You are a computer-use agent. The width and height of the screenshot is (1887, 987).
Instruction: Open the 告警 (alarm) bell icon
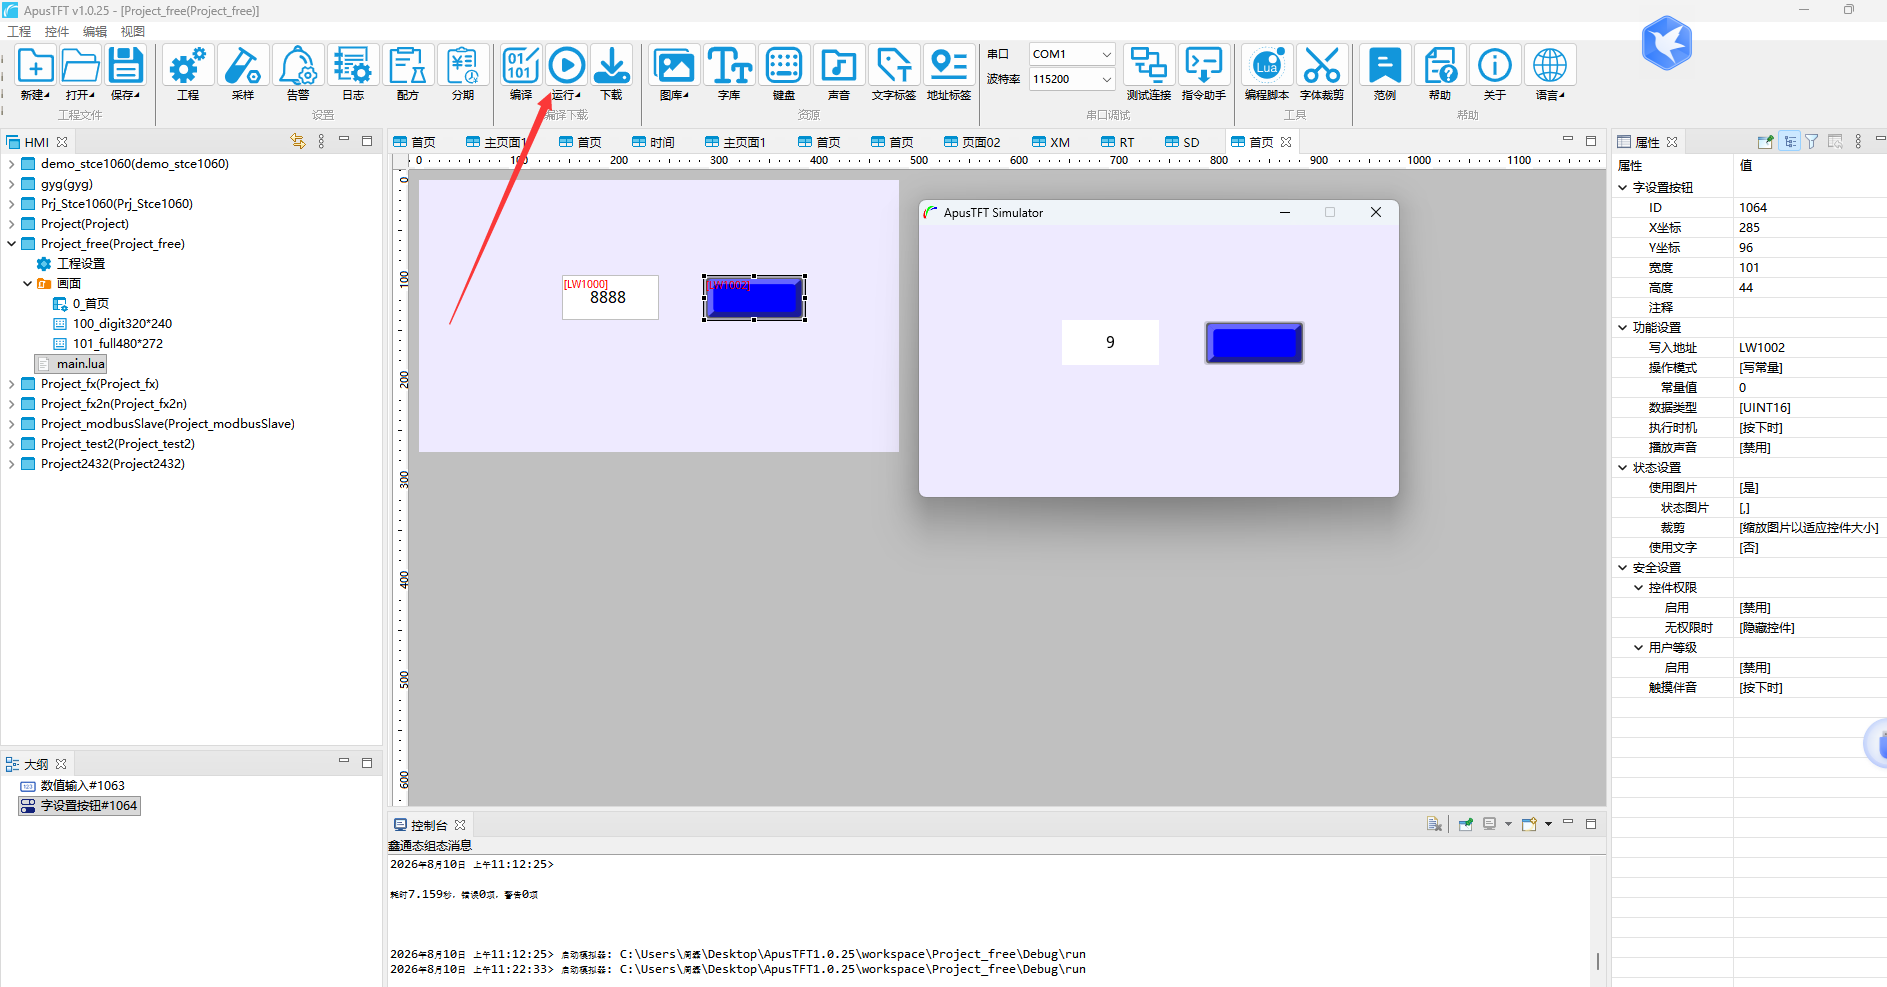[298, 66]
